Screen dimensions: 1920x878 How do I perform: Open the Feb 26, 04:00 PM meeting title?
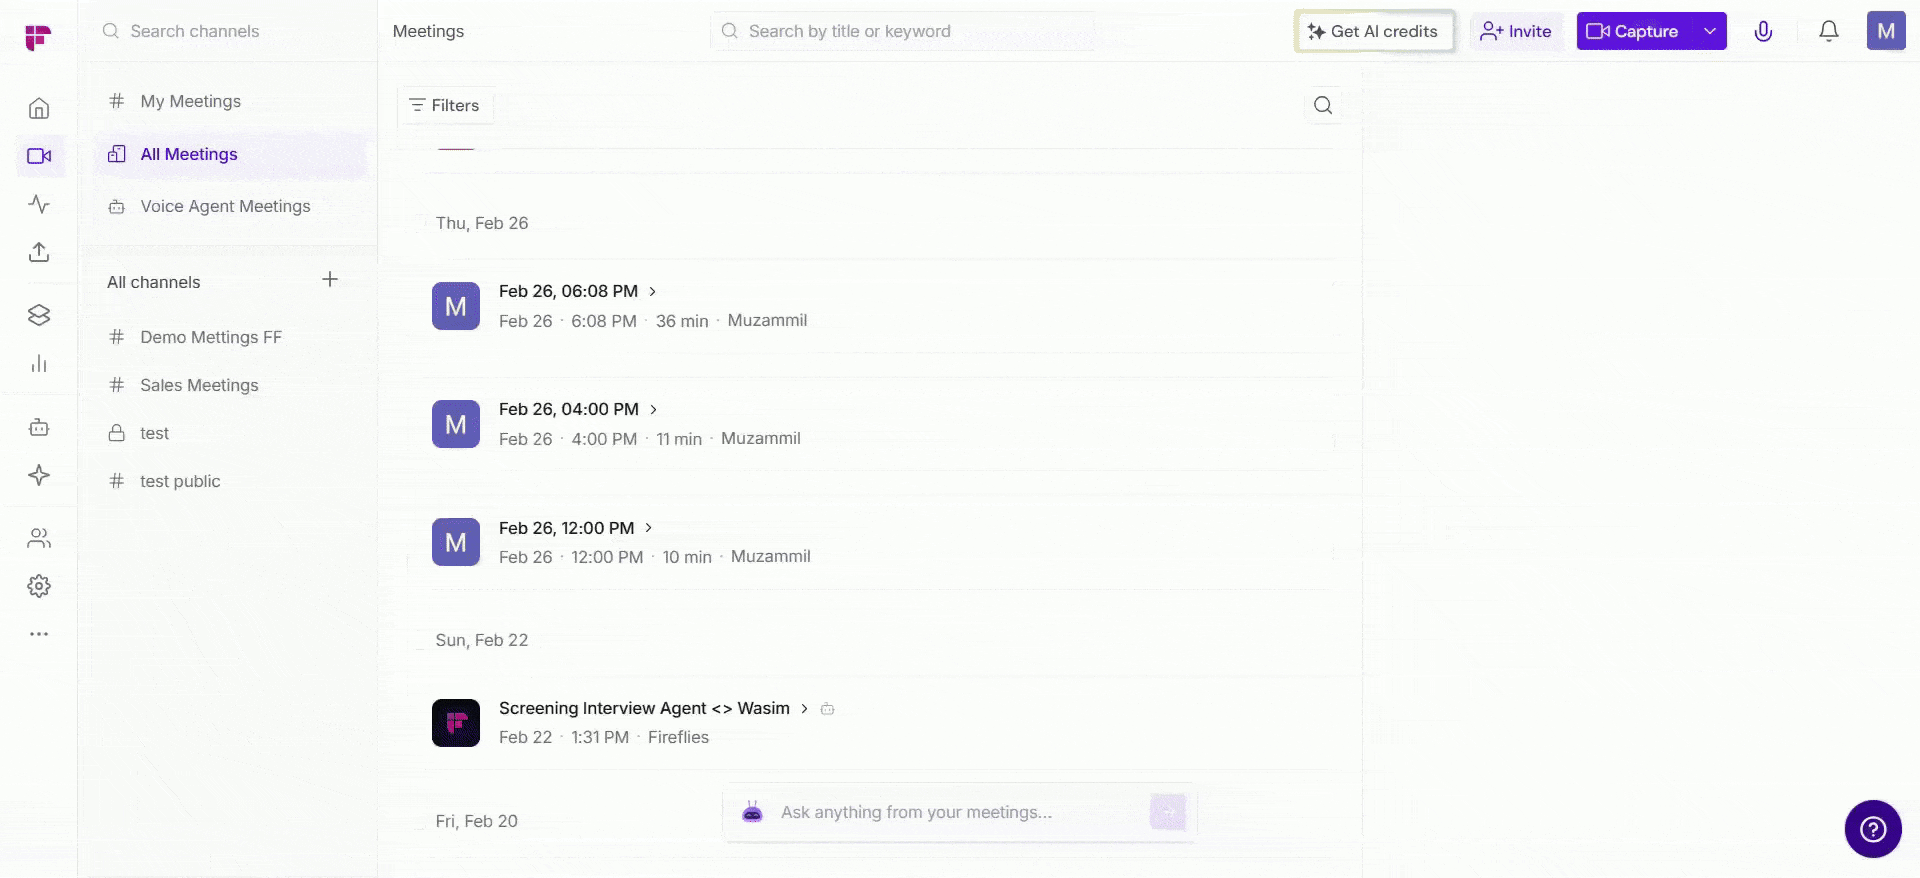tap(568, 409)
